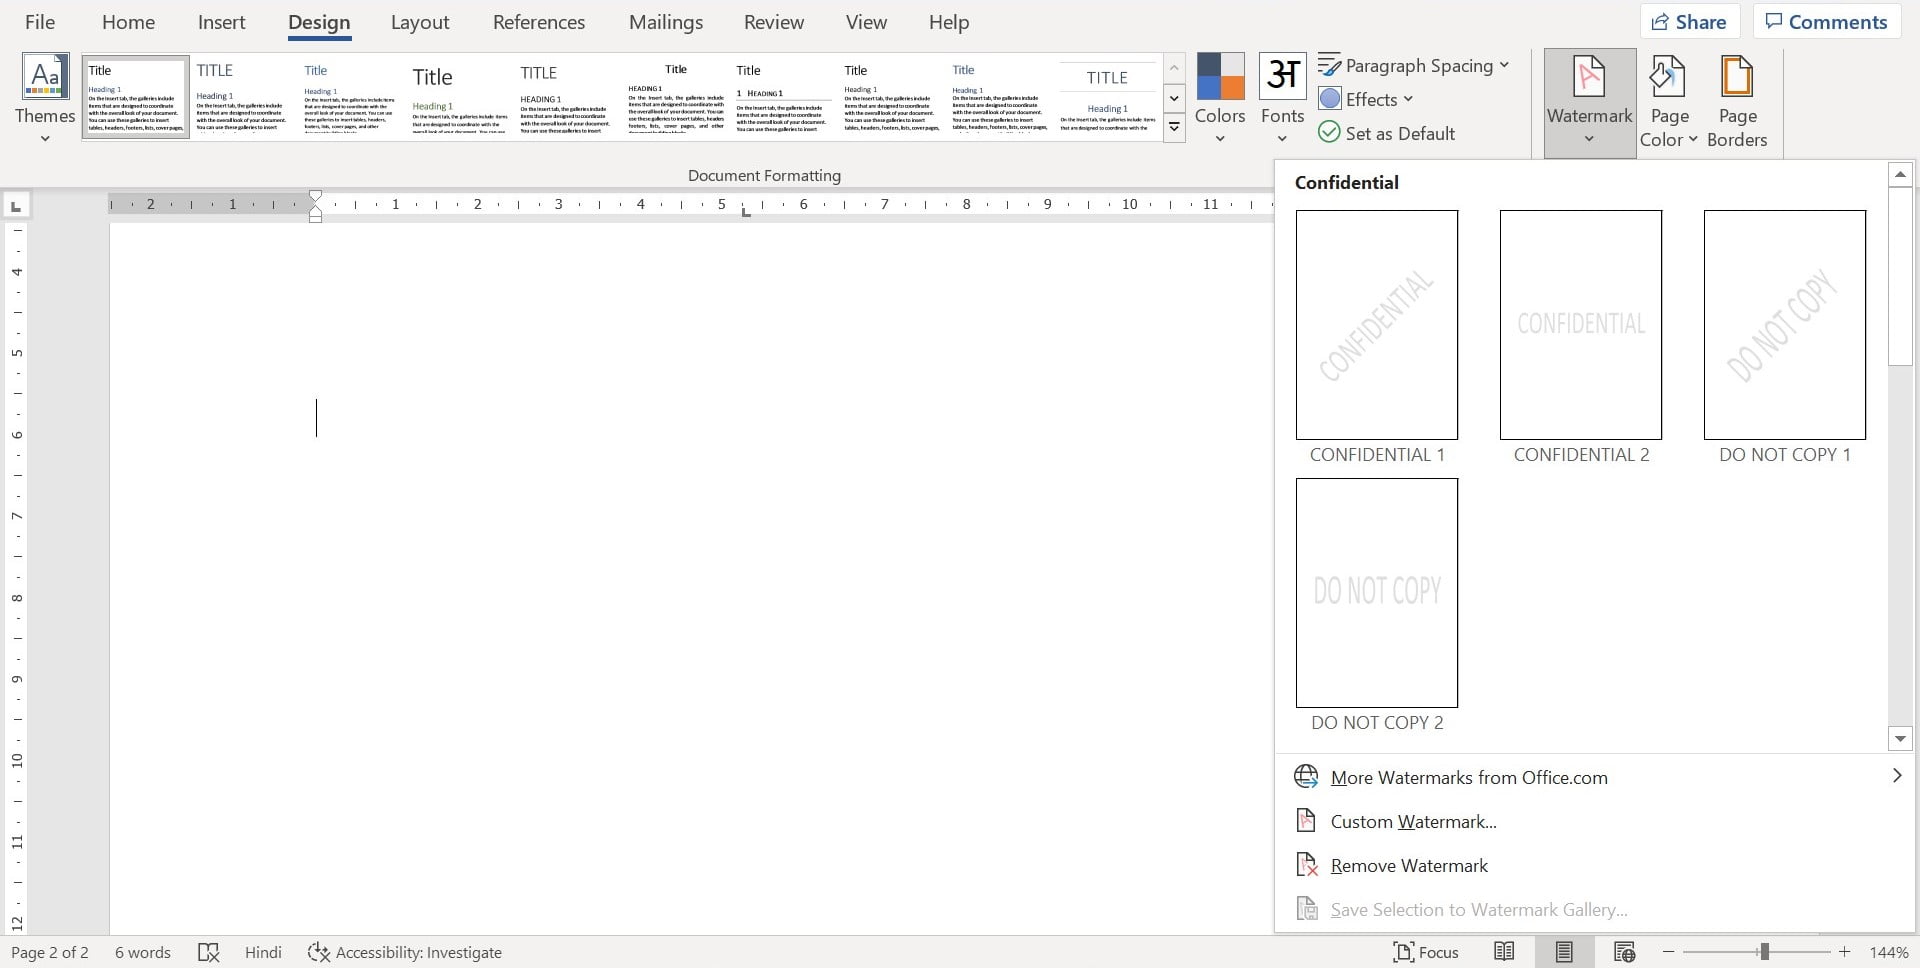
Task: Click the Page Borders icon
Action: pos(1737,97)
